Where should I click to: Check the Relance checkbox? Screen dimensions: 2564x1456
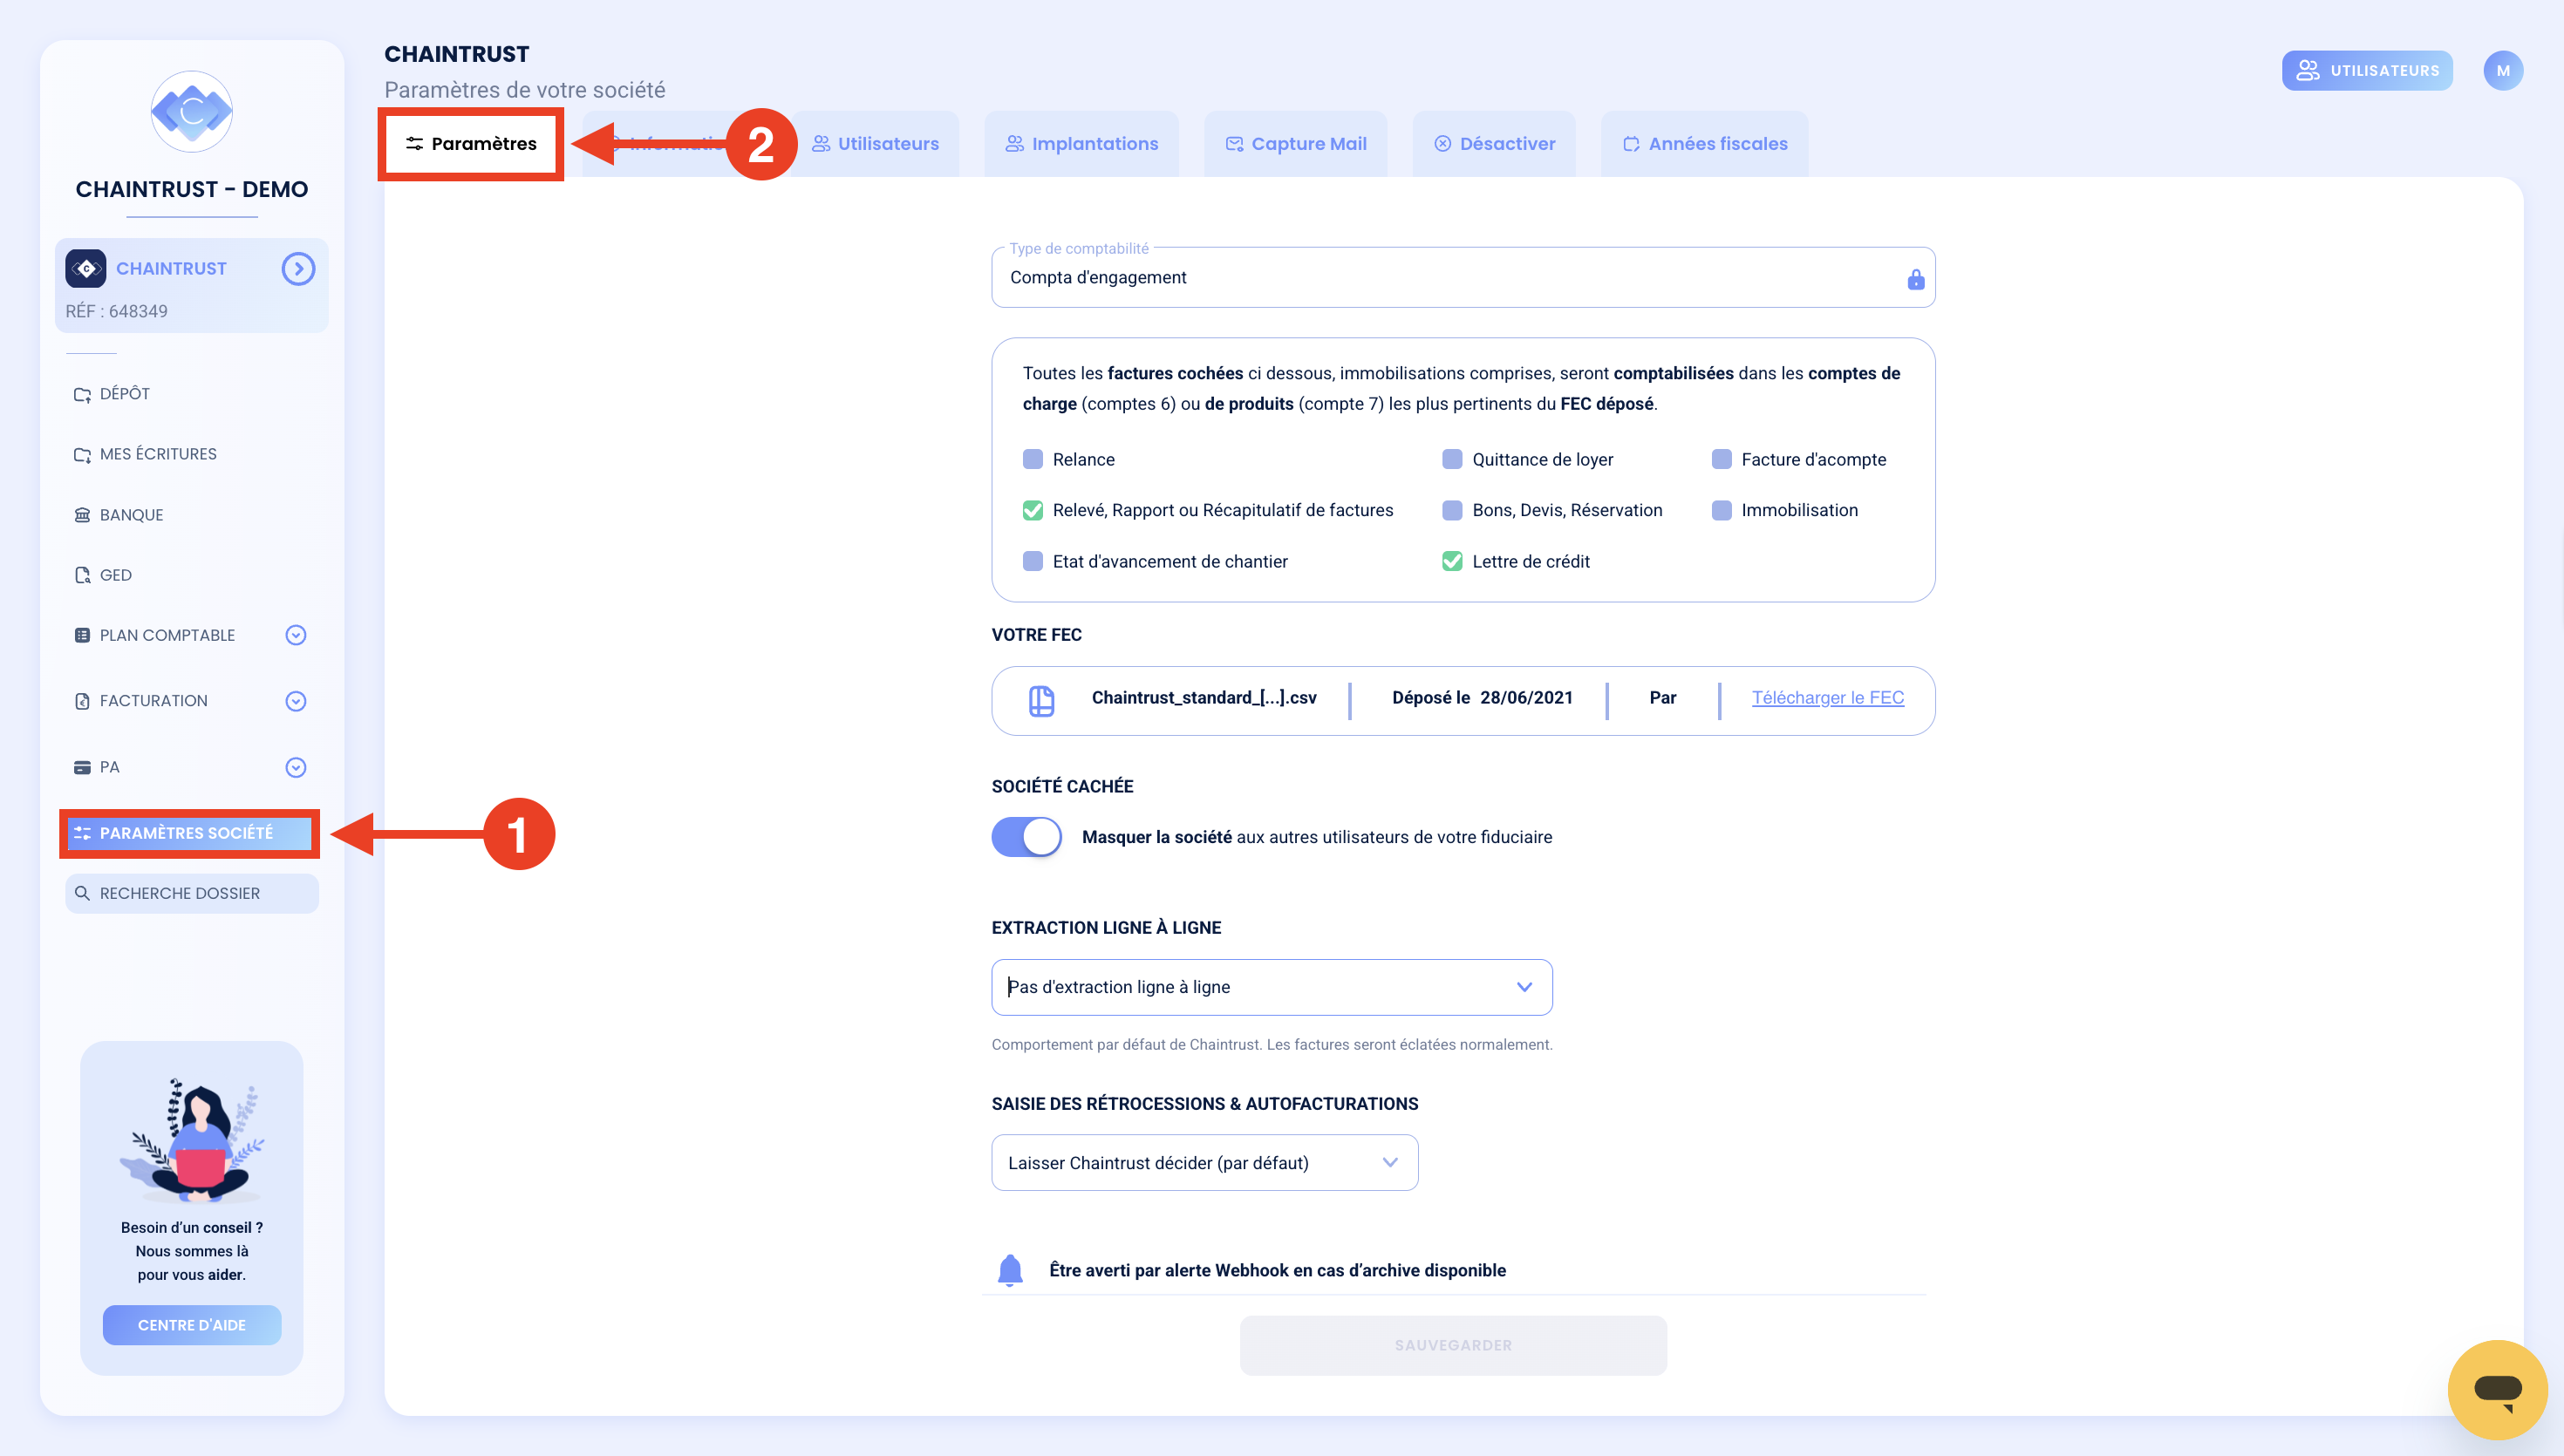(x=1033, y=459)
